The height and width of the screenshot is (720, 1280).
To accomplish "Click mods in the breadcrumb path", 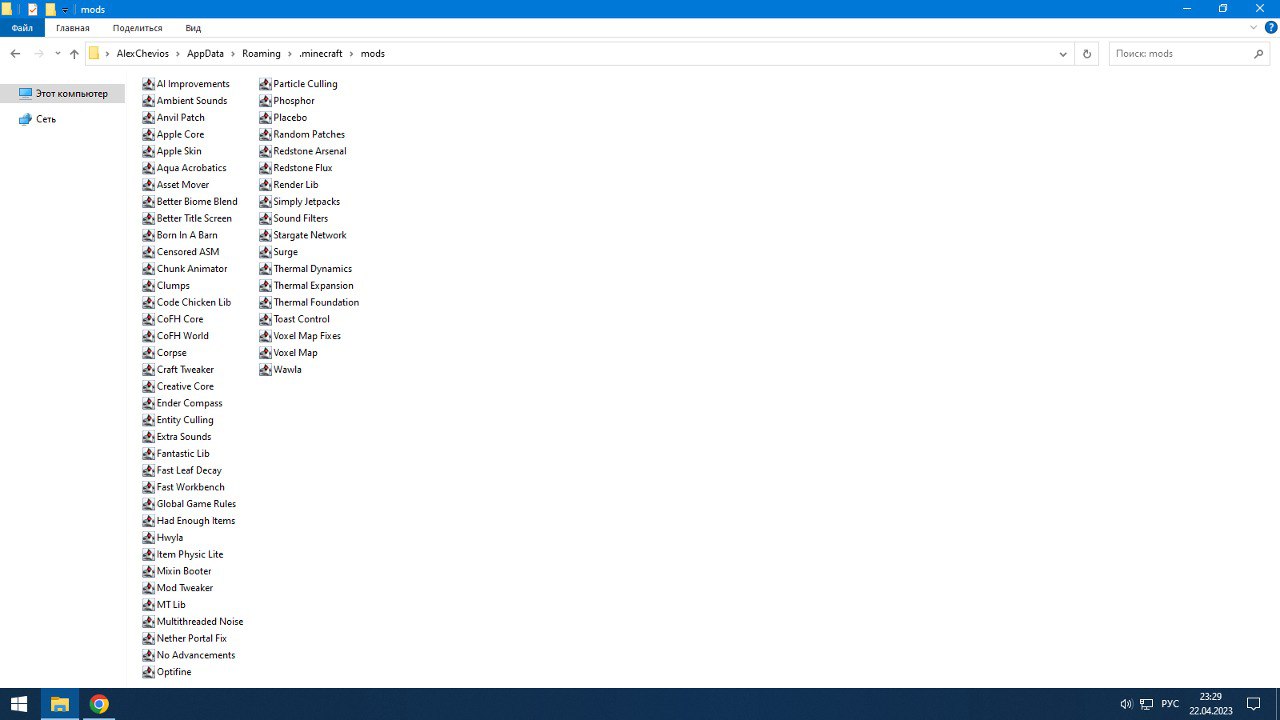I will click(373, 54).
